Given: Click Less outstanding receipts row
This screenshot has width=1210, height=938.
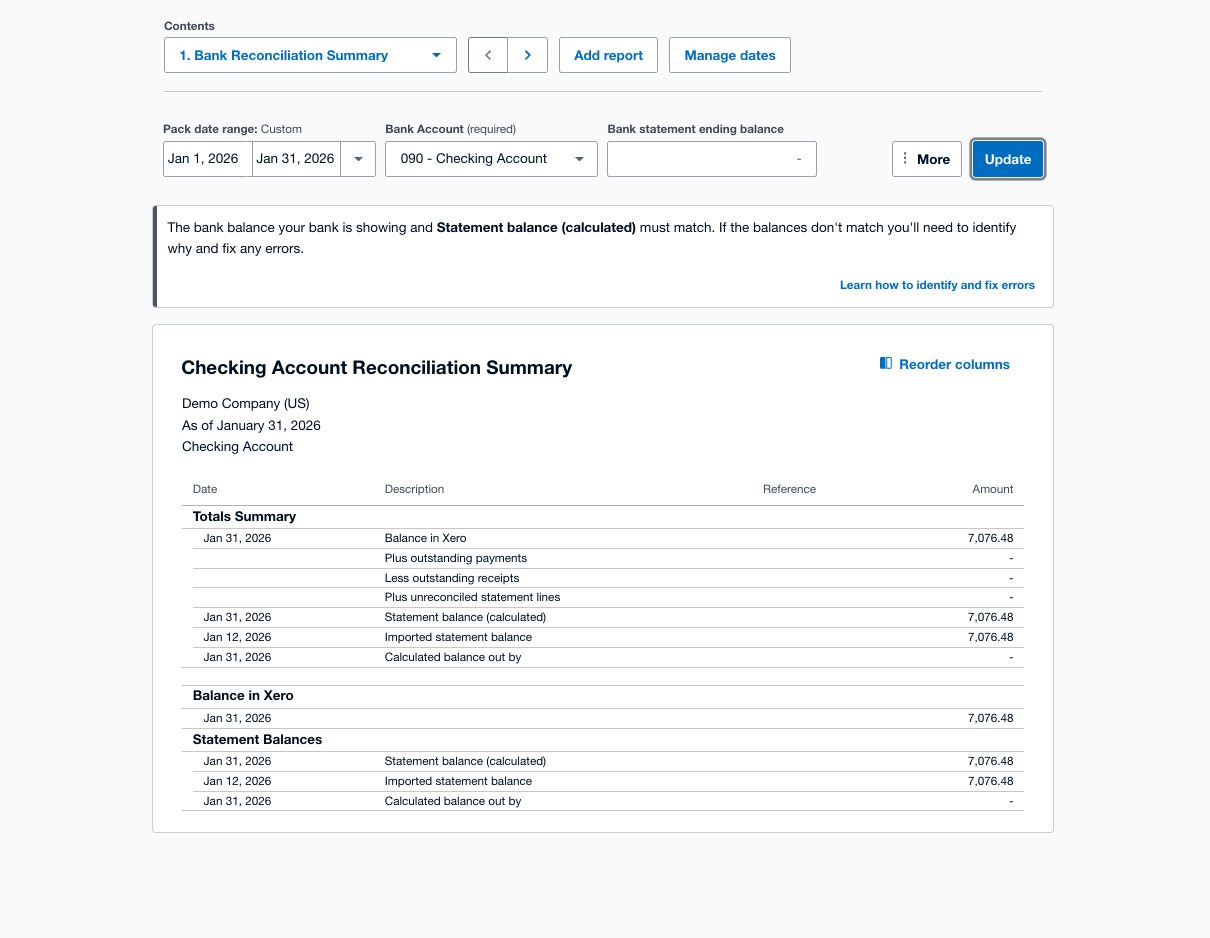Looking at the screenshot, I should [603, 578].
